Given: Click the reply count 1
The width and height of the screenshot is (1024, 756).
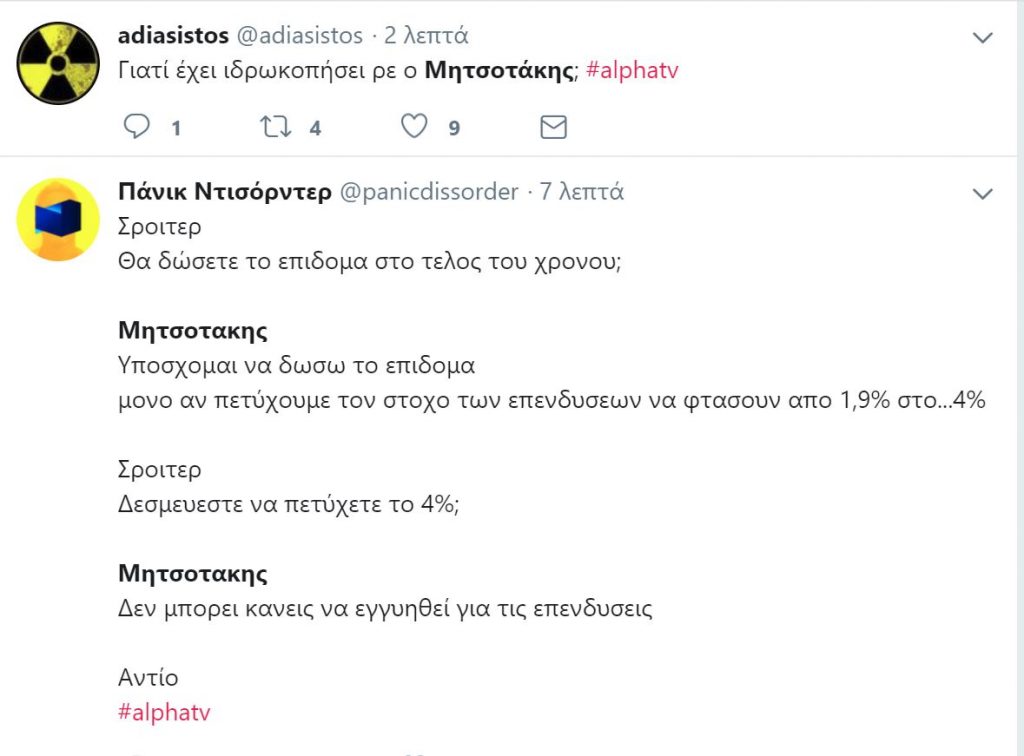Looking at the screenshot, I should pyautogui.click(x=176, y=128).
